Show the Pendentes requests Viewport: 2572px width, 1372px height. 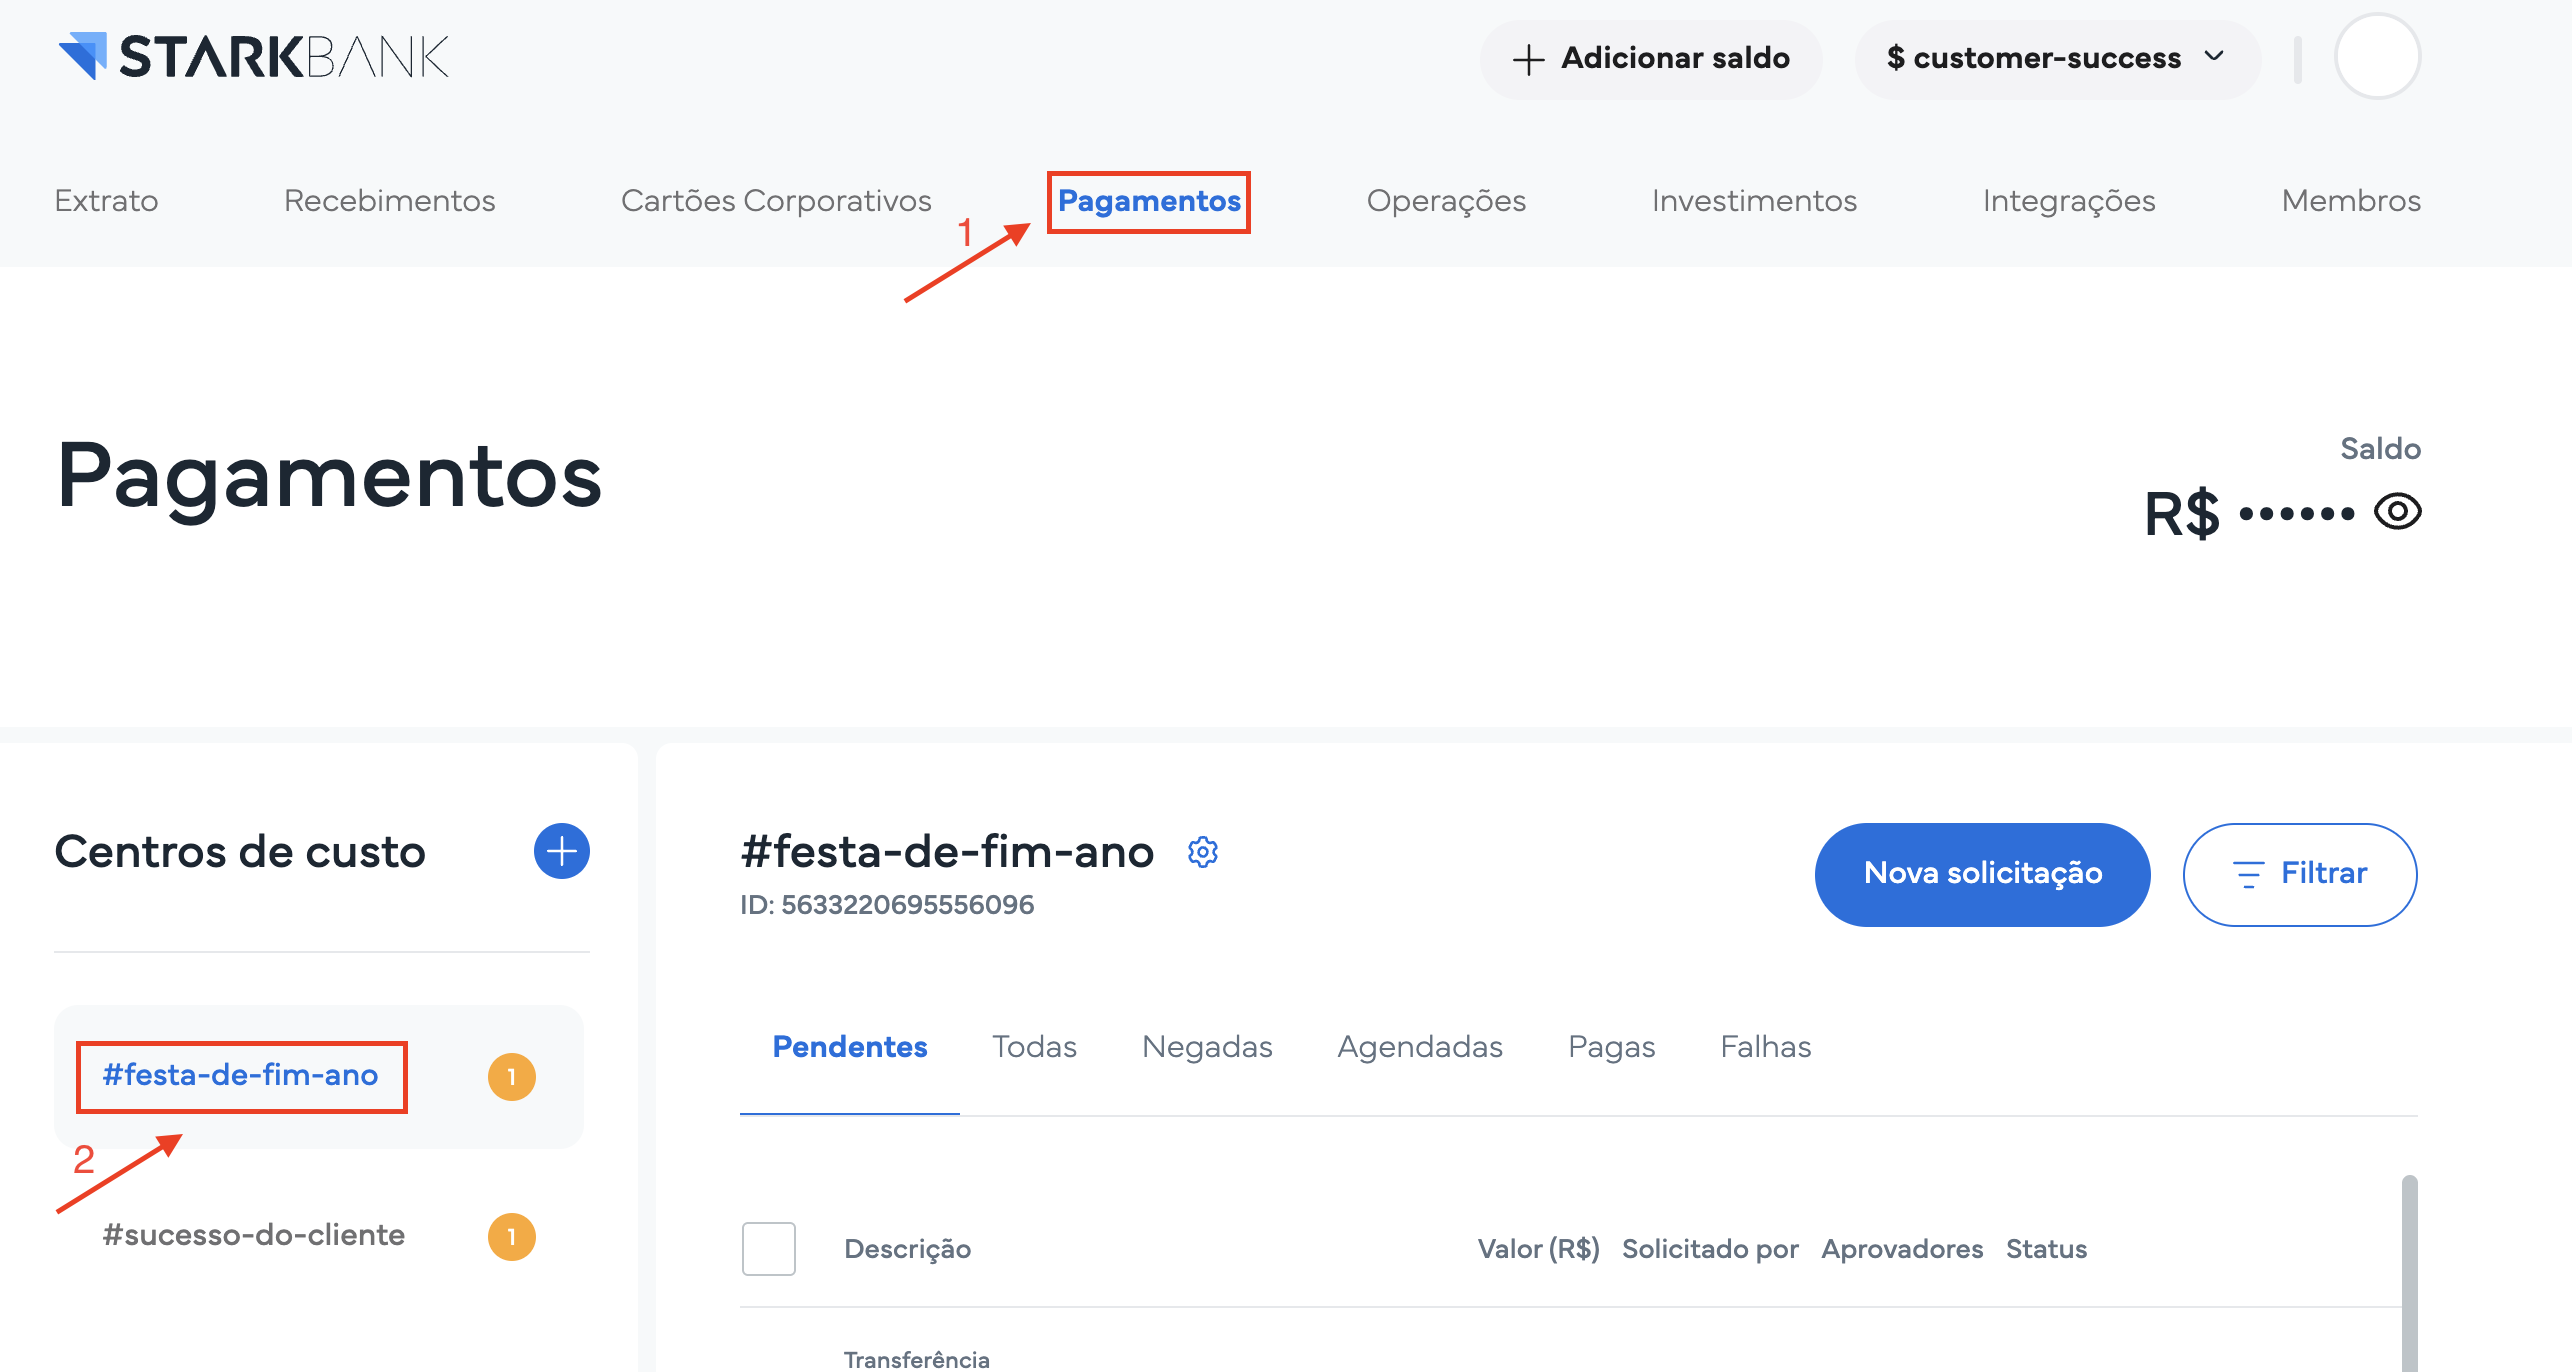click(x=850, y=1047)
